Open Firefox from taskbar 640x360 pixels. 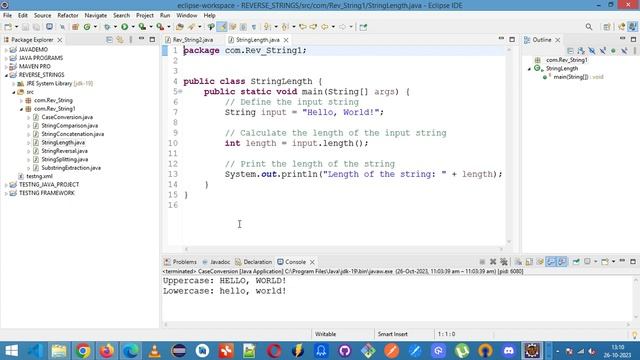[107, 351]
